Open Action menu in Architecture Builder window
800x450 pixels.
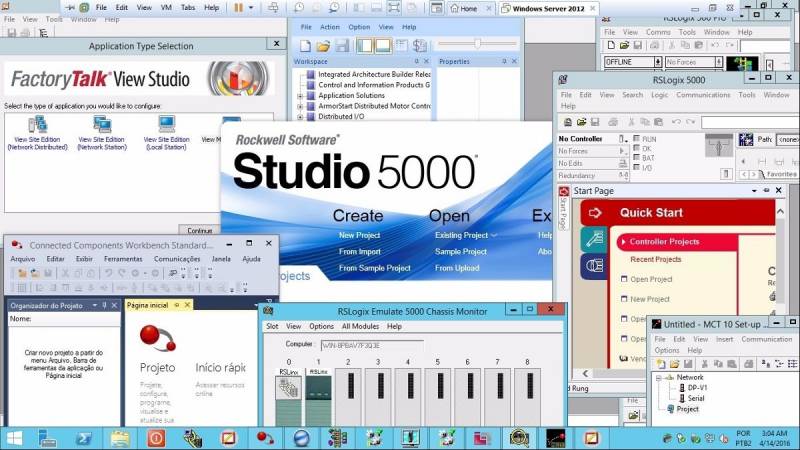point(330,27)
